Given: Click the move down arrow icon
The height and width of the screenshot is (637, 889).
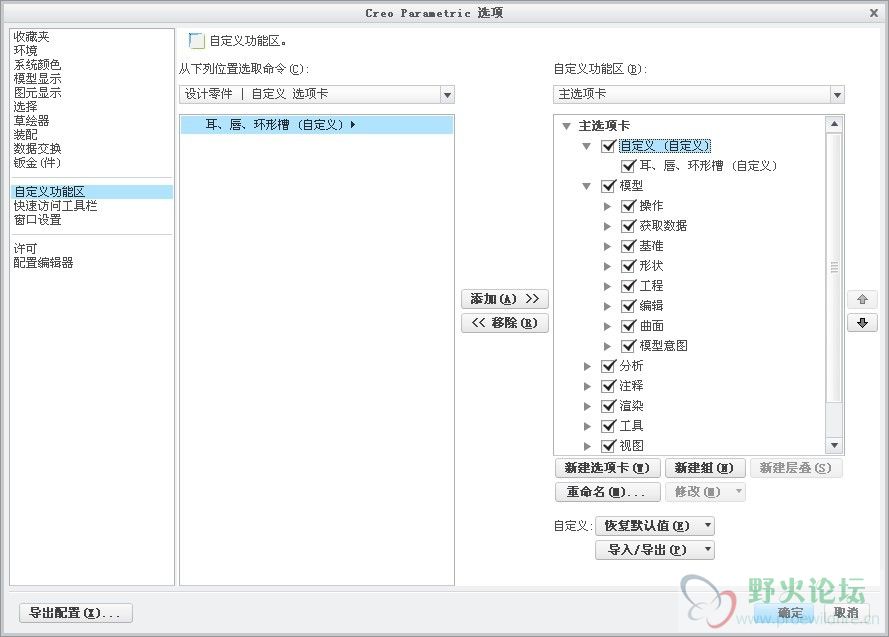Looking at the screenshot, I should [862, 323].
